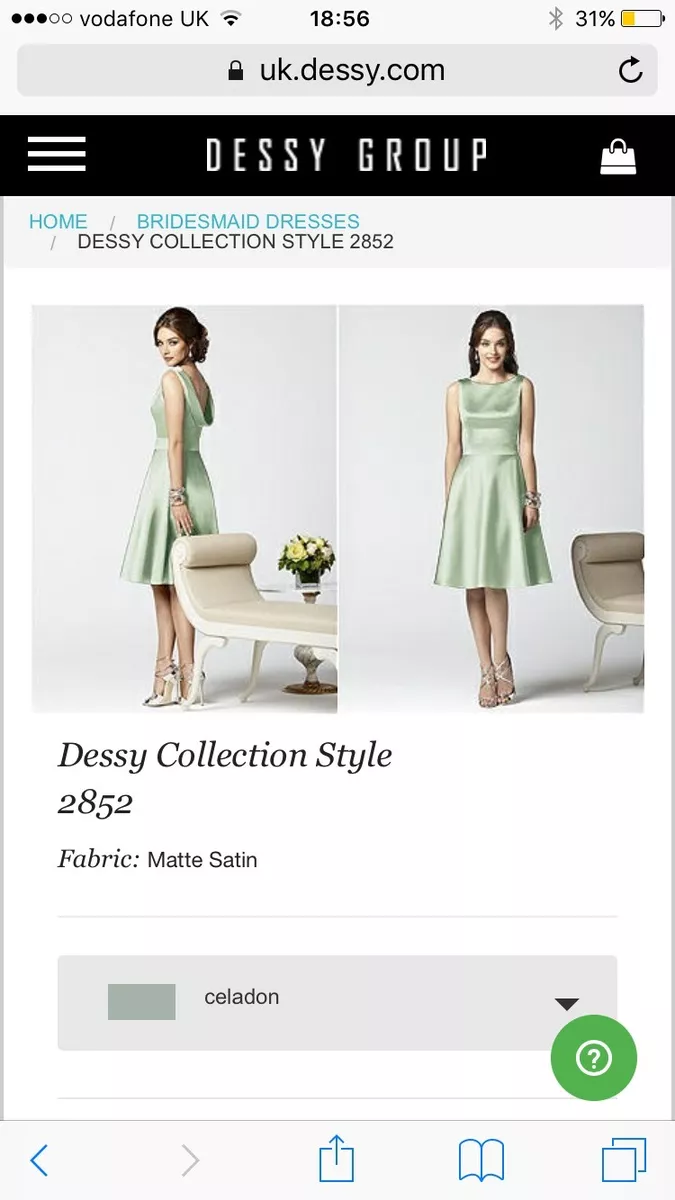Open the Safari share sheet
Image resolution: width=675 pixels, height=1200 pixels.
(337, 1158)
